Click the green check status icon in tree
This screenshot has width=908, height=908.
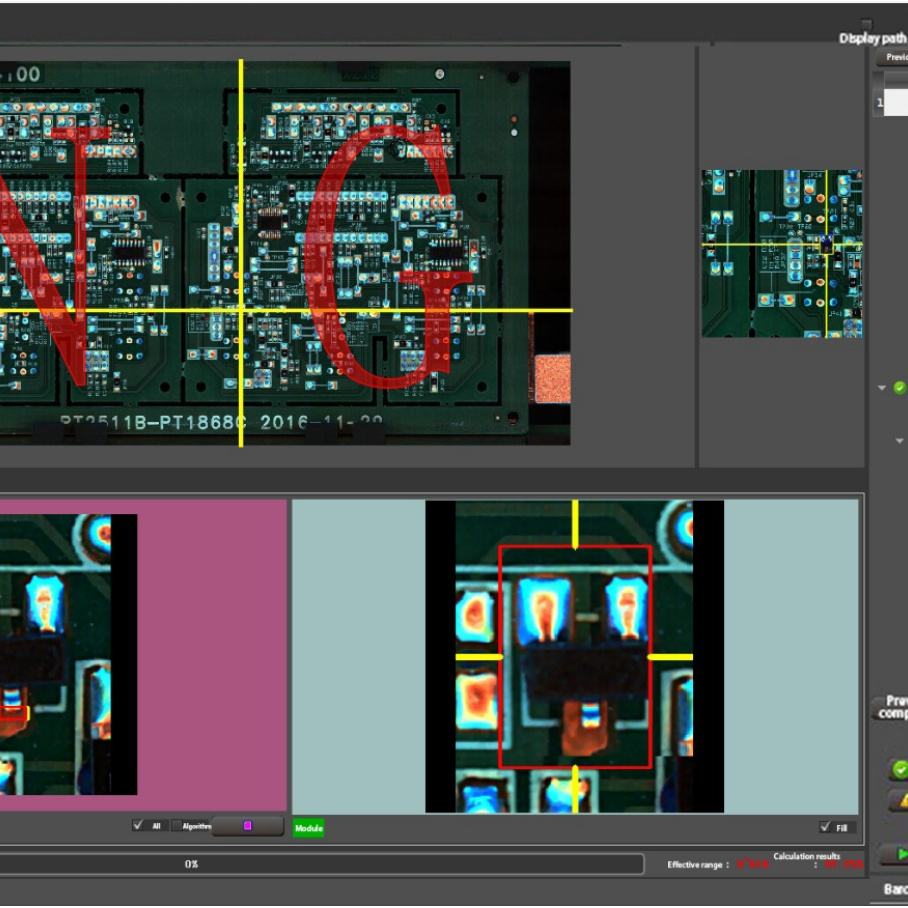pyautogui.click(x=899, y=388)
